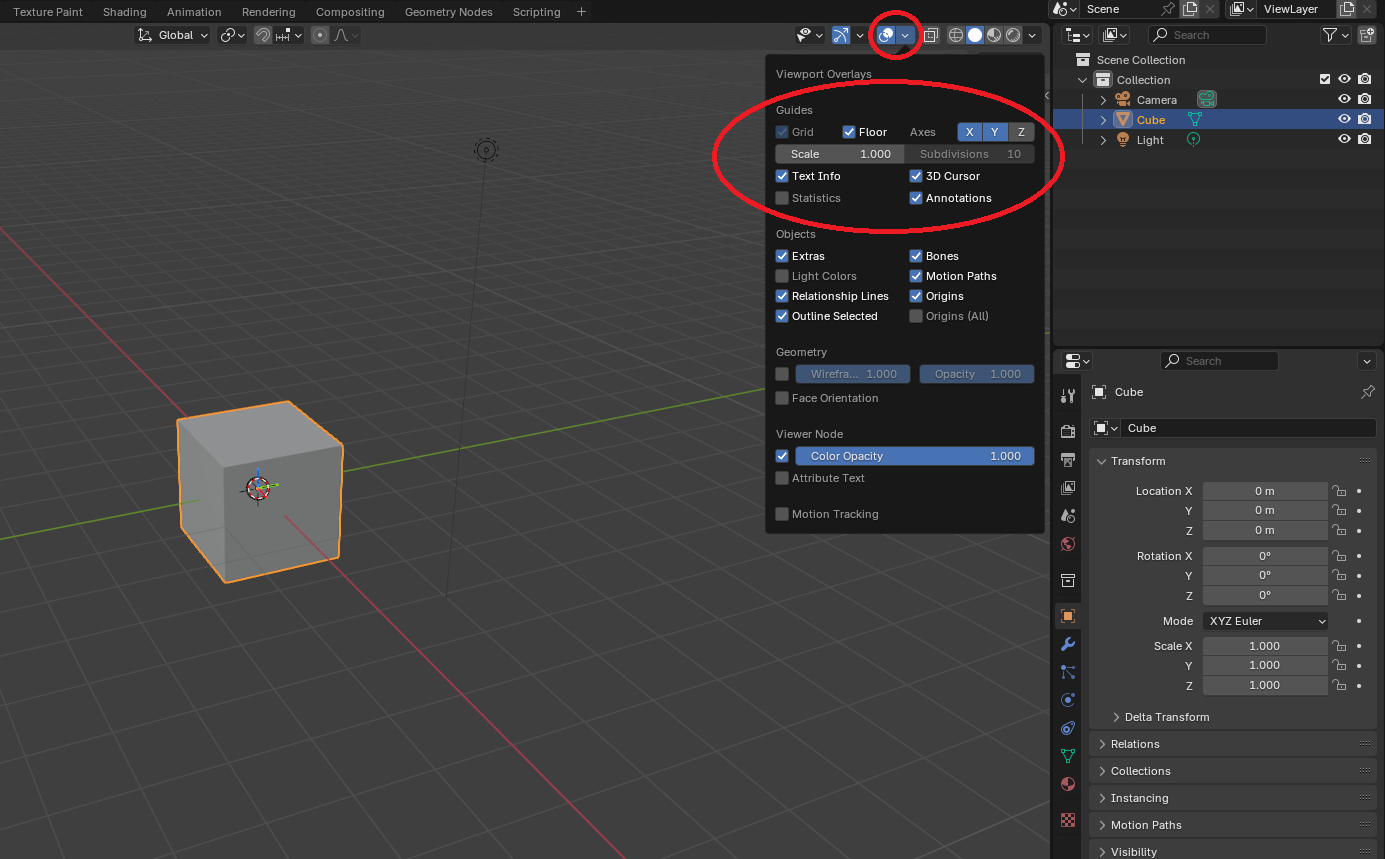Image resolution: width=1385 pixels, height=859 pixels.
Task: Open the Render properties tab
Action: coord(1068,431)
